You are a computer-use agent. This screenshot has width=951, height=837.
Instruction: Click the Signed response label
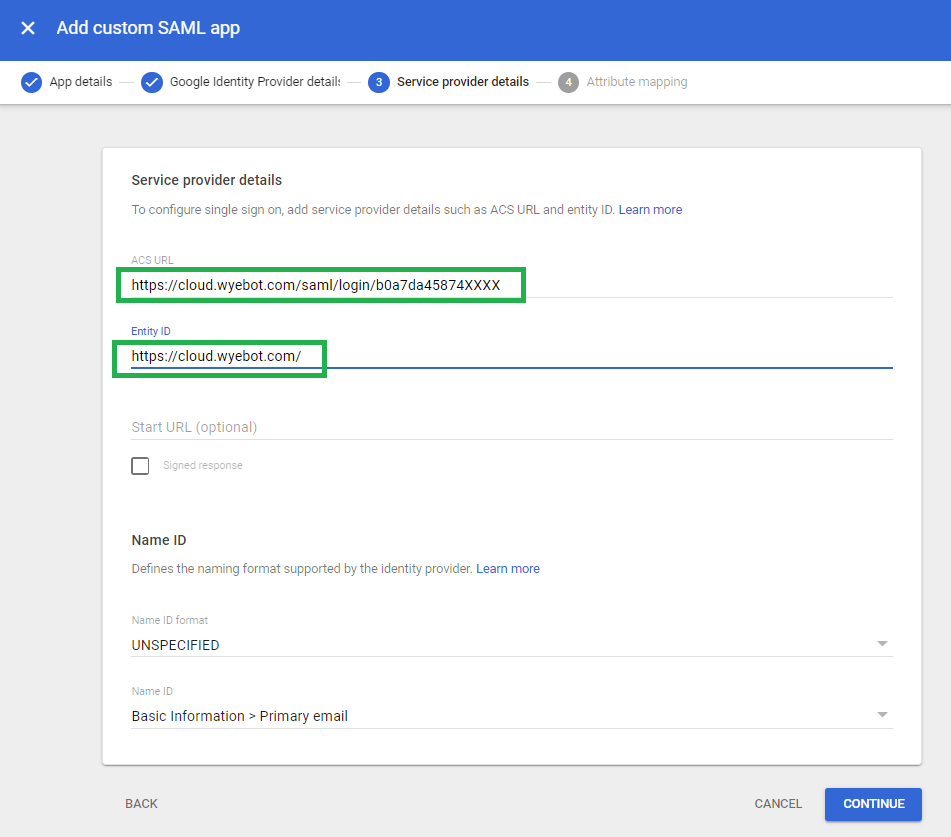coord(203,465)
